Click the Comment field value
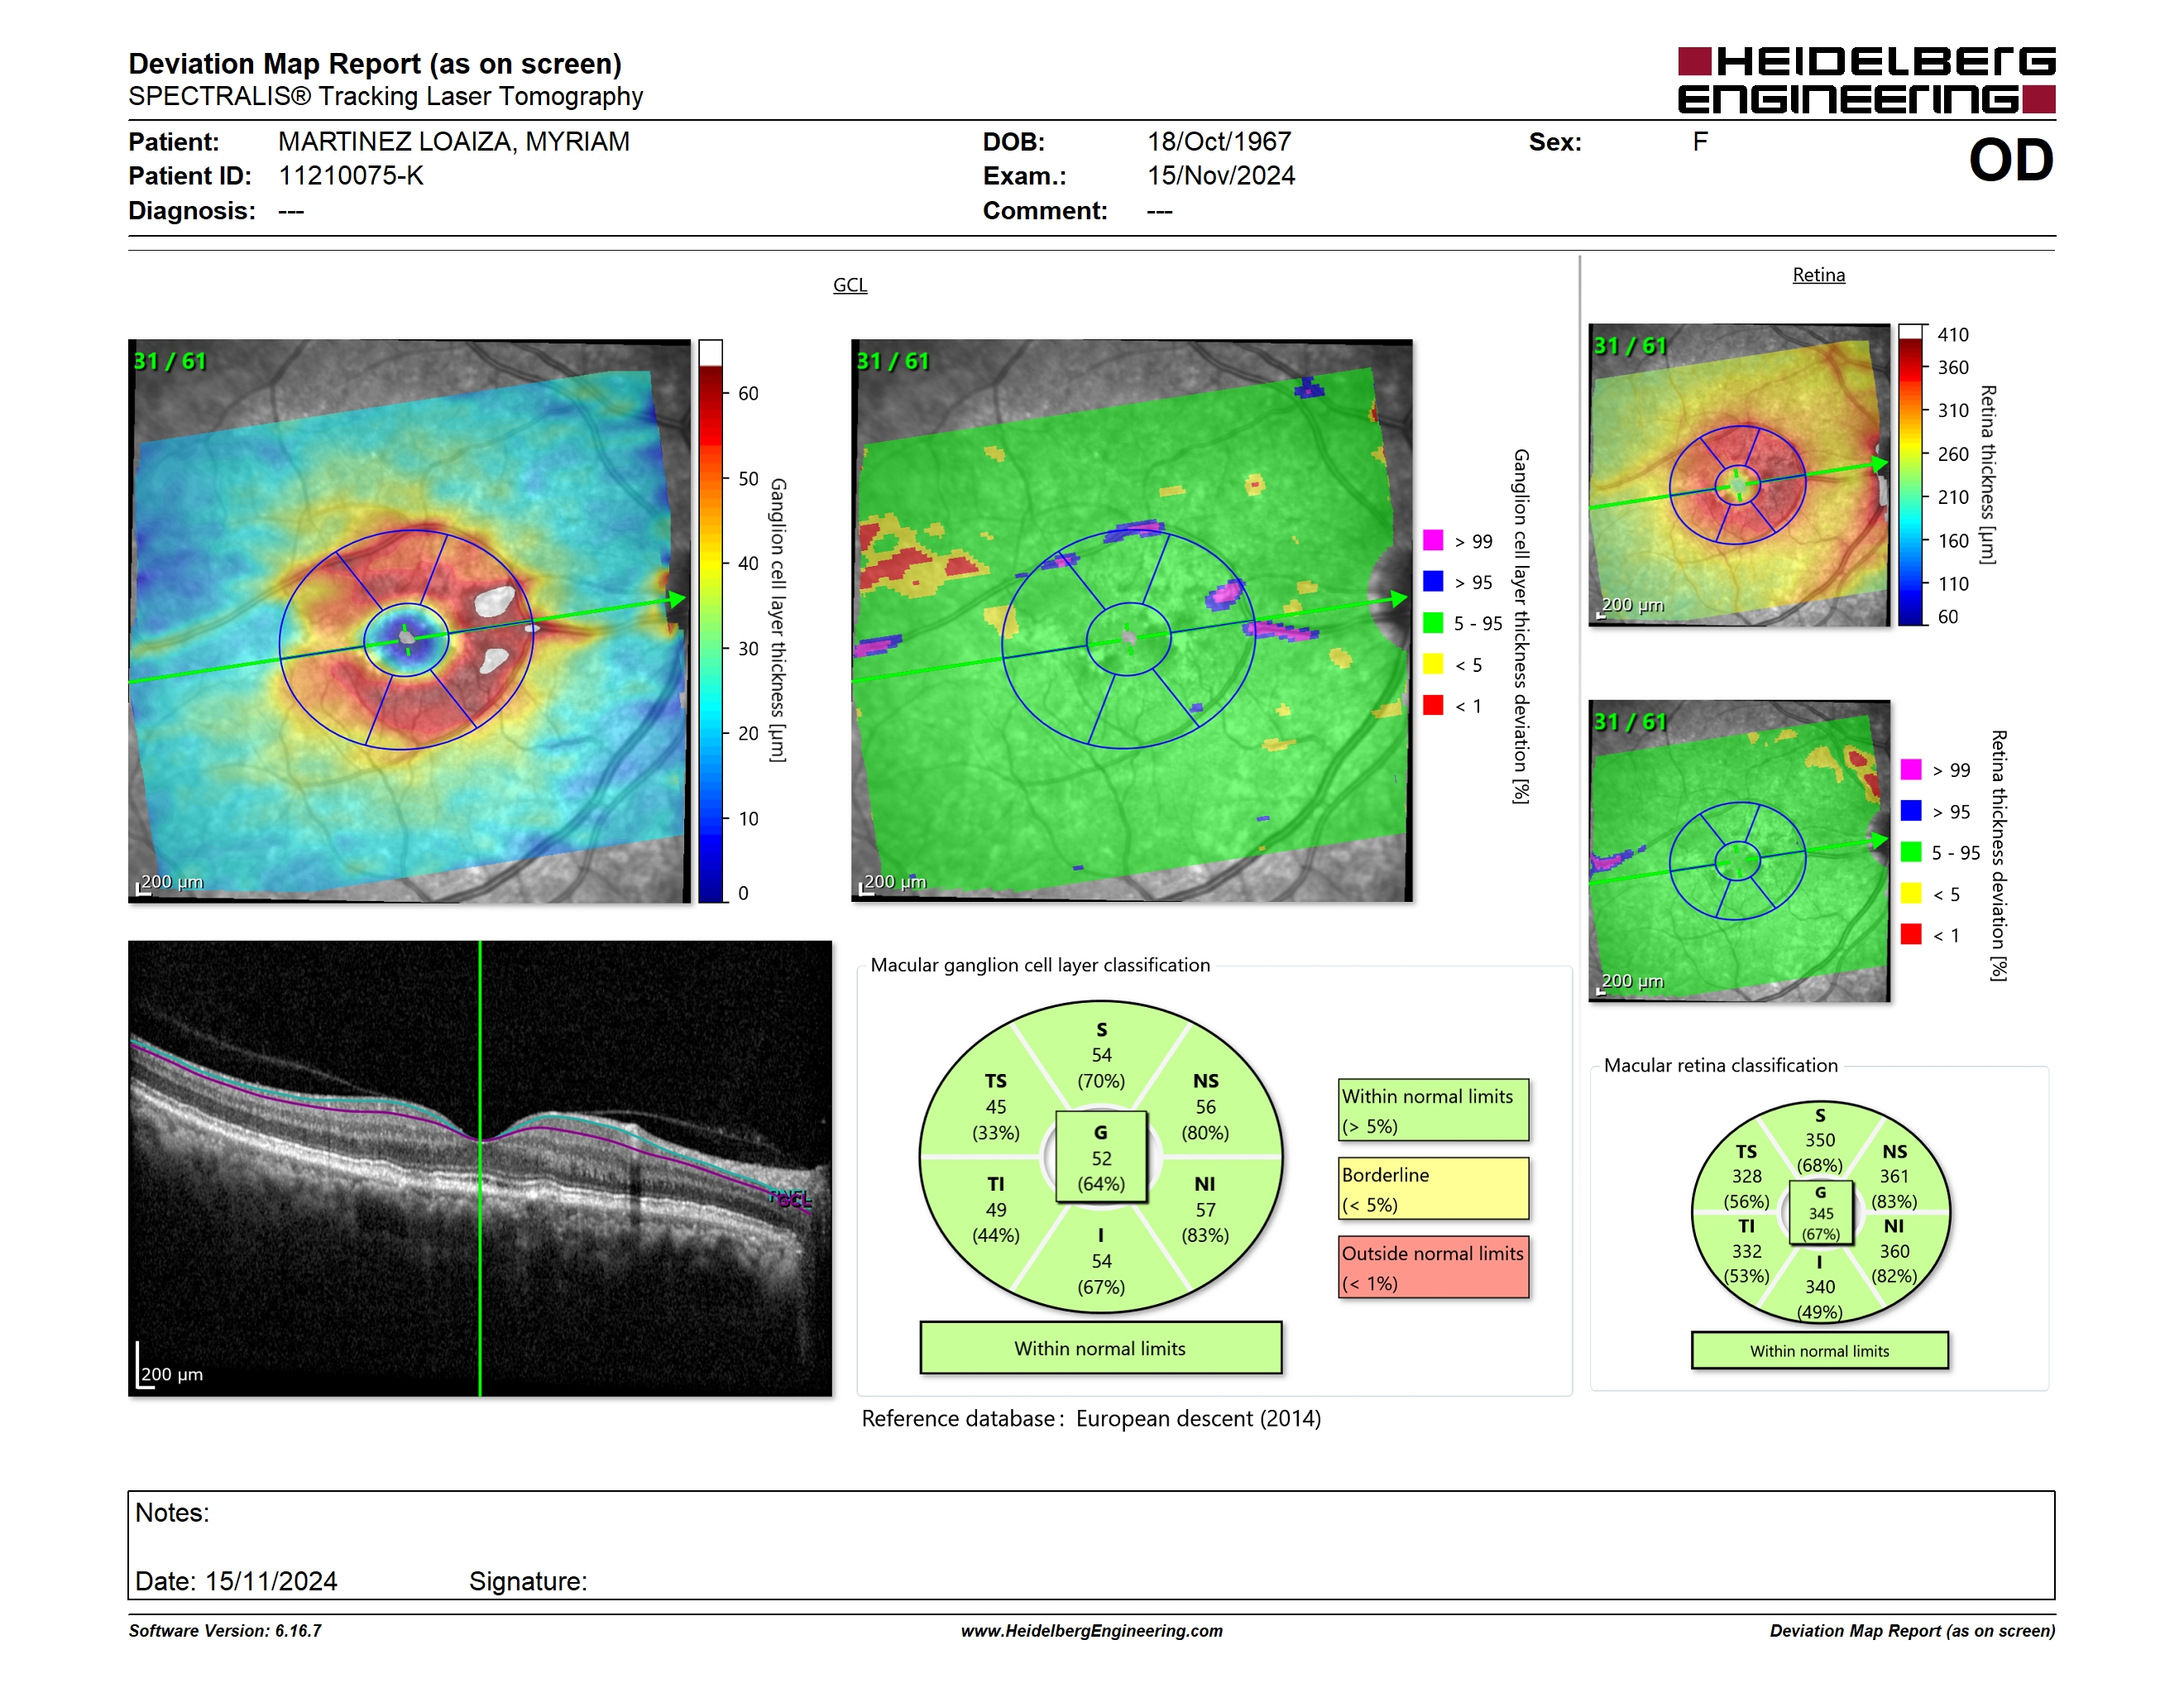The height and width of the screenshot is (1688, 2184). tap(1160, 211)
